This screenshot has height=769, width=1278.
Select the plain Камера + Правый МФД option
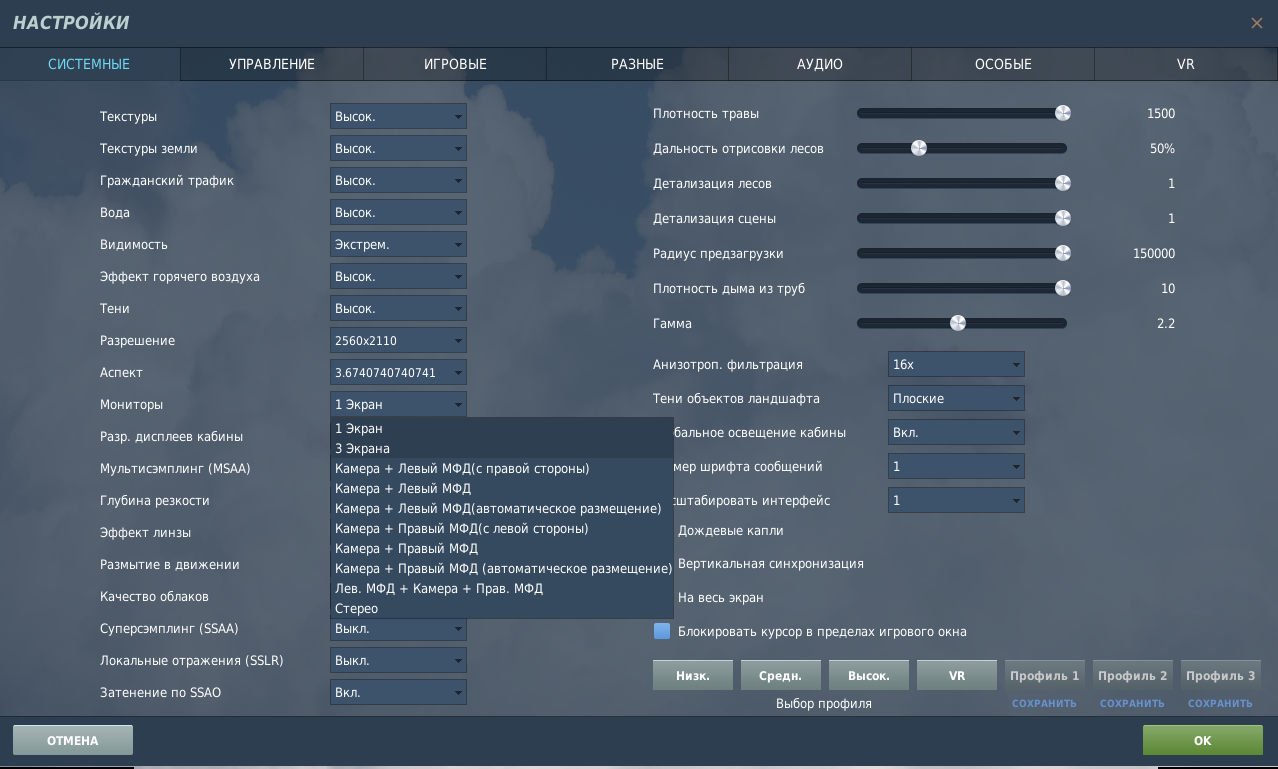(x=502, y=548)
